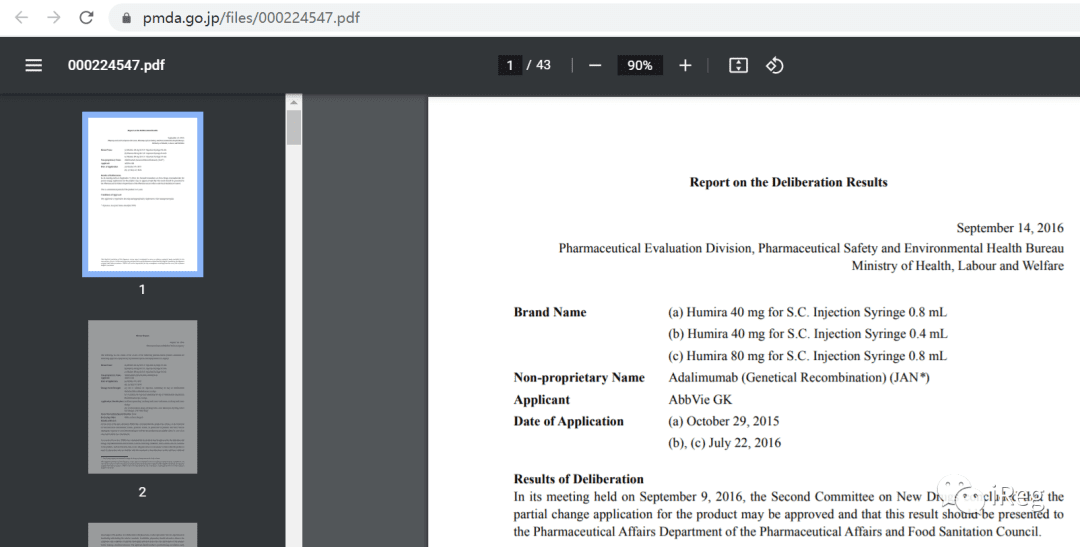Click '(b), (c) July 22, 2016' date
This screenshot has width=1080, height=547.
(x=725, y=443)
